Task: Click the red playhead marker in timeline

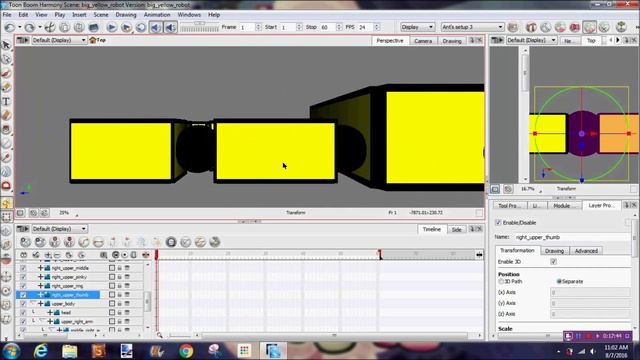Action: coord(156,255)
